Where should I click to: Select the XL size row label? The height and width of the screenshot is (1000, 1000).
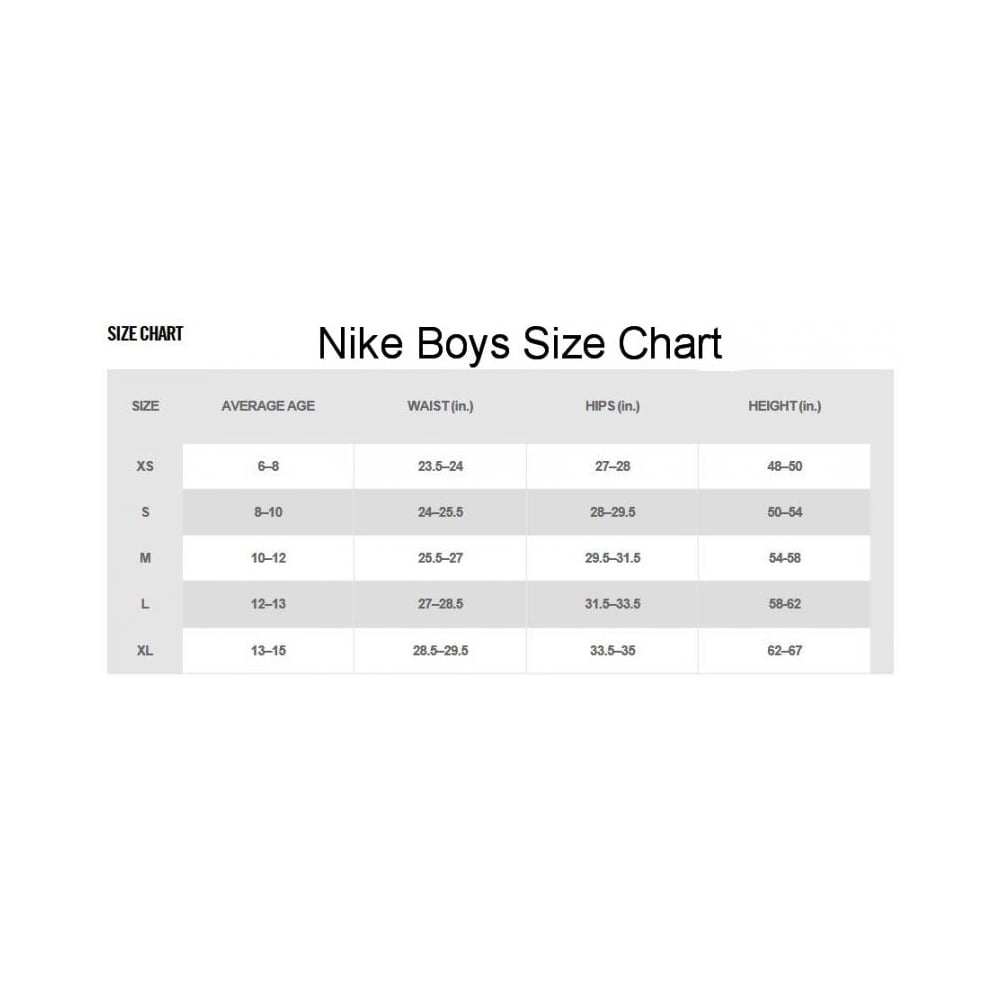145,651
